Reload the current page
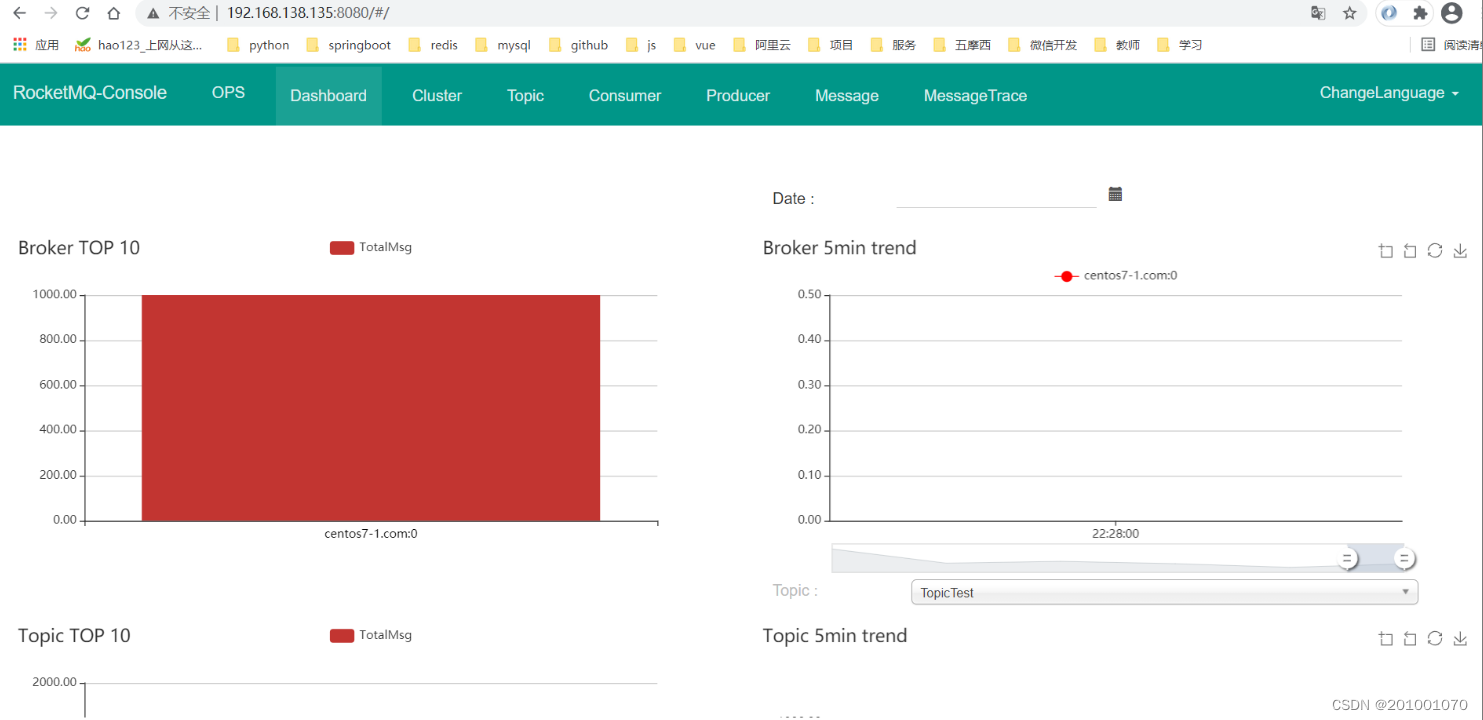Image resolution: width=1483 pixels, height=720 pixels. pyautogui.click(x=83, y=13)
